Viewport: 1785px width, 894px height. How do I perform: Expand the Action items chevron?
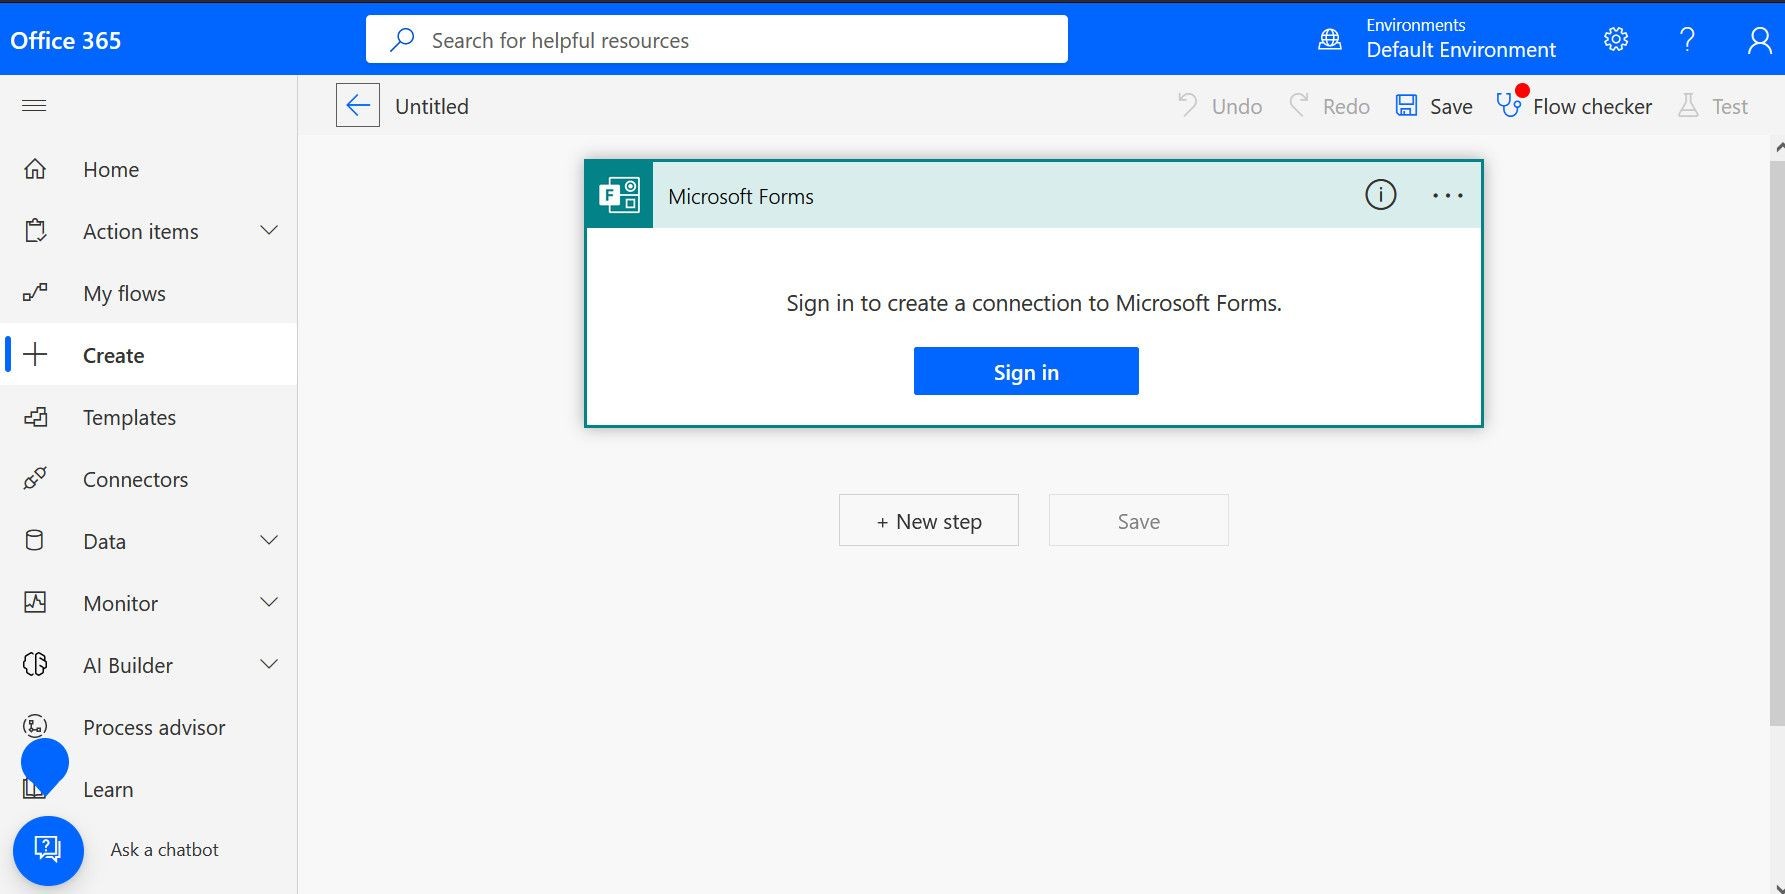(x=269, y=231)
